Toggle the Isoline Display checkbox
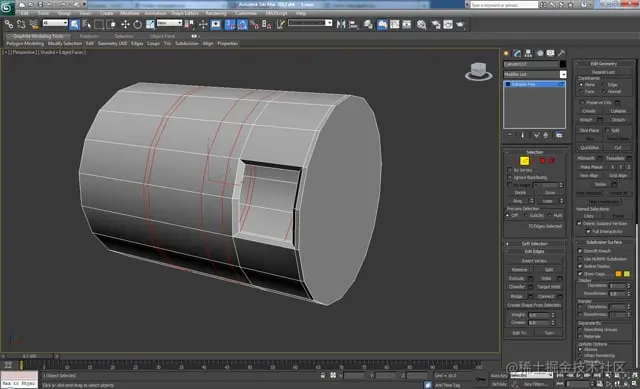The height and width of the screenshot is (389, 640). 580,266
